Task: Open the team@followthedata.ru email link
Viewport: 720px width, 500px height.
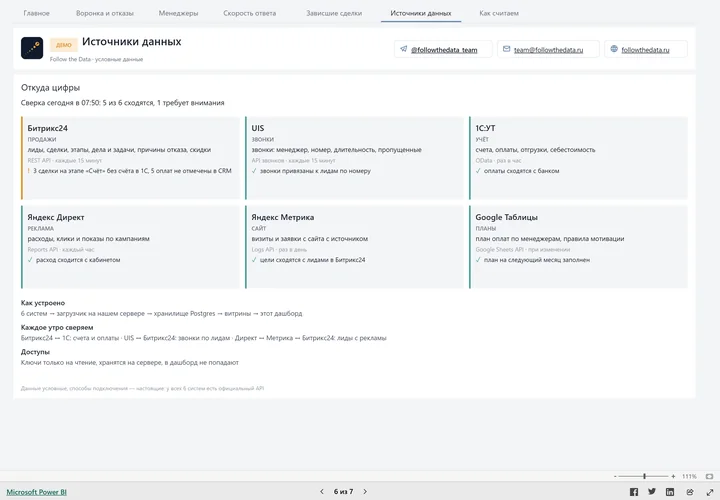Action: click(x=548, y=50)
